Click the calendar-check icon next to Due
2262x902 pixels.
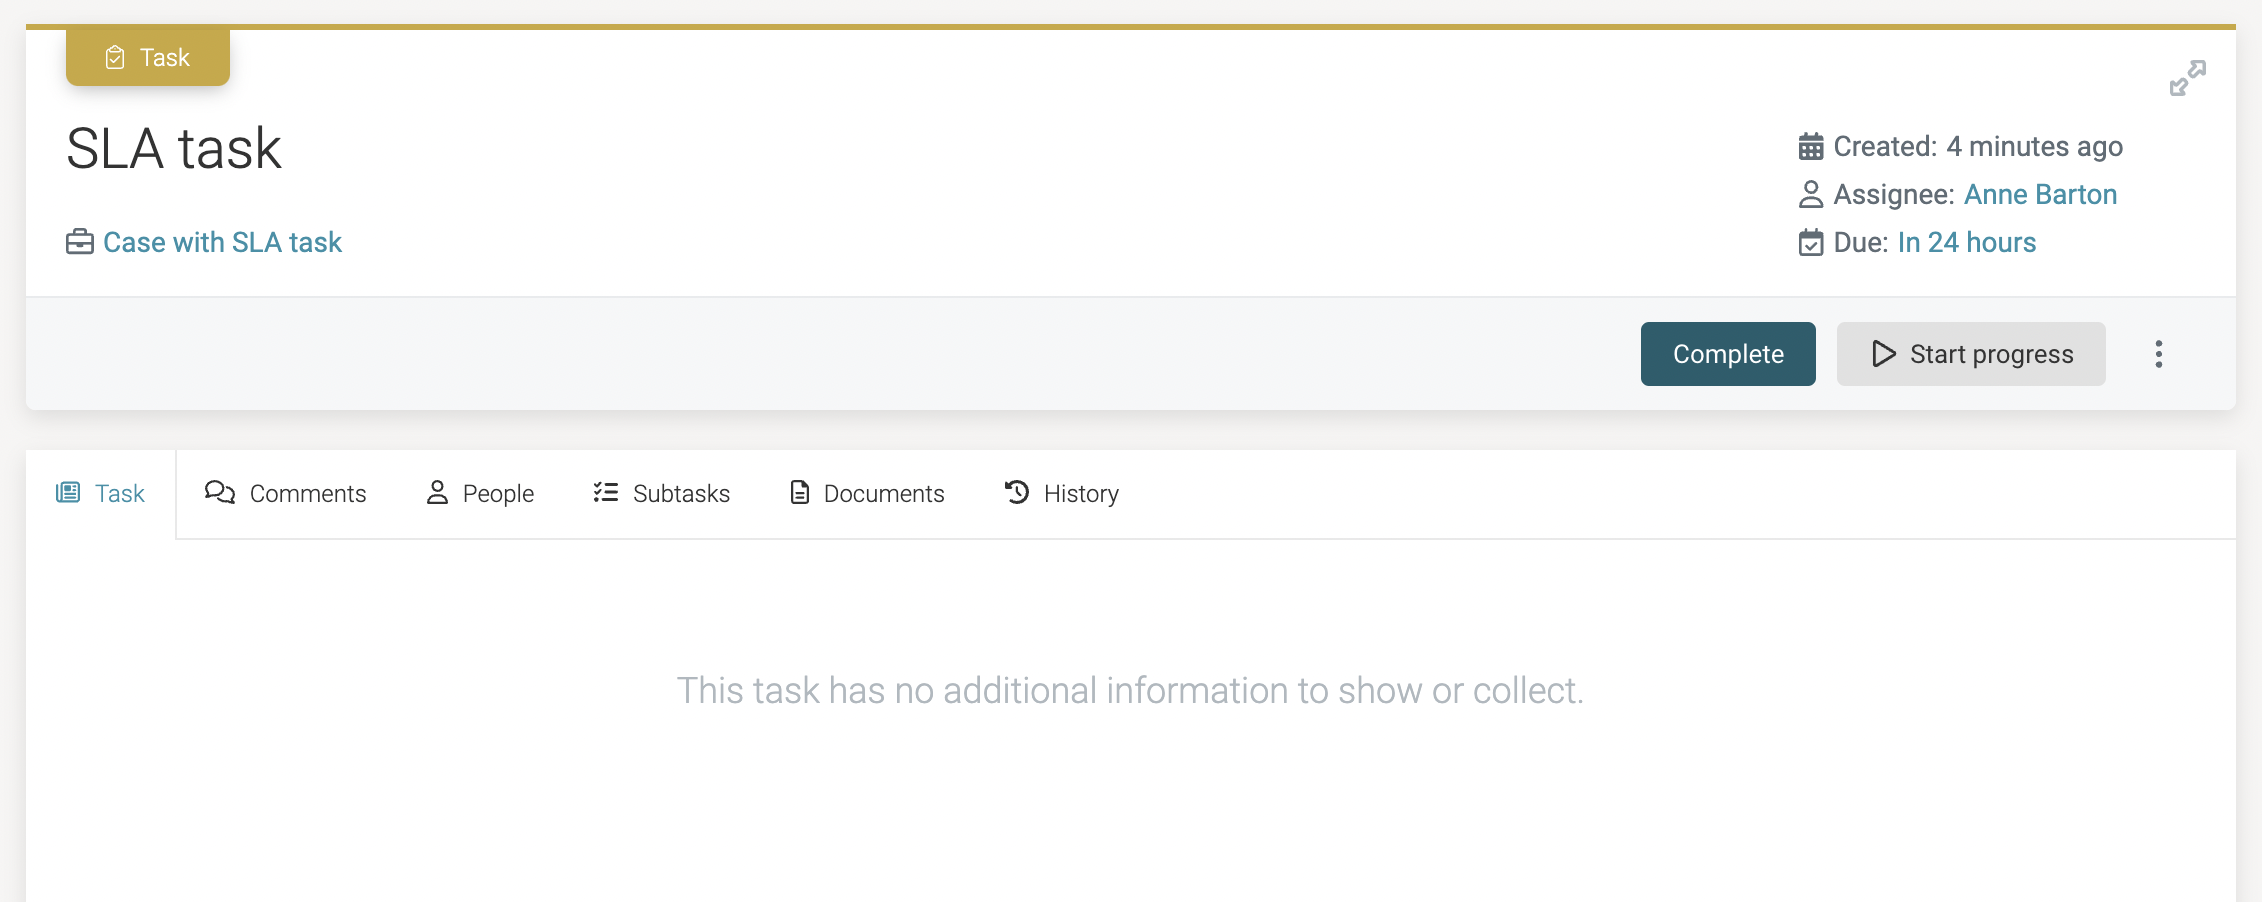[1810, 243]
